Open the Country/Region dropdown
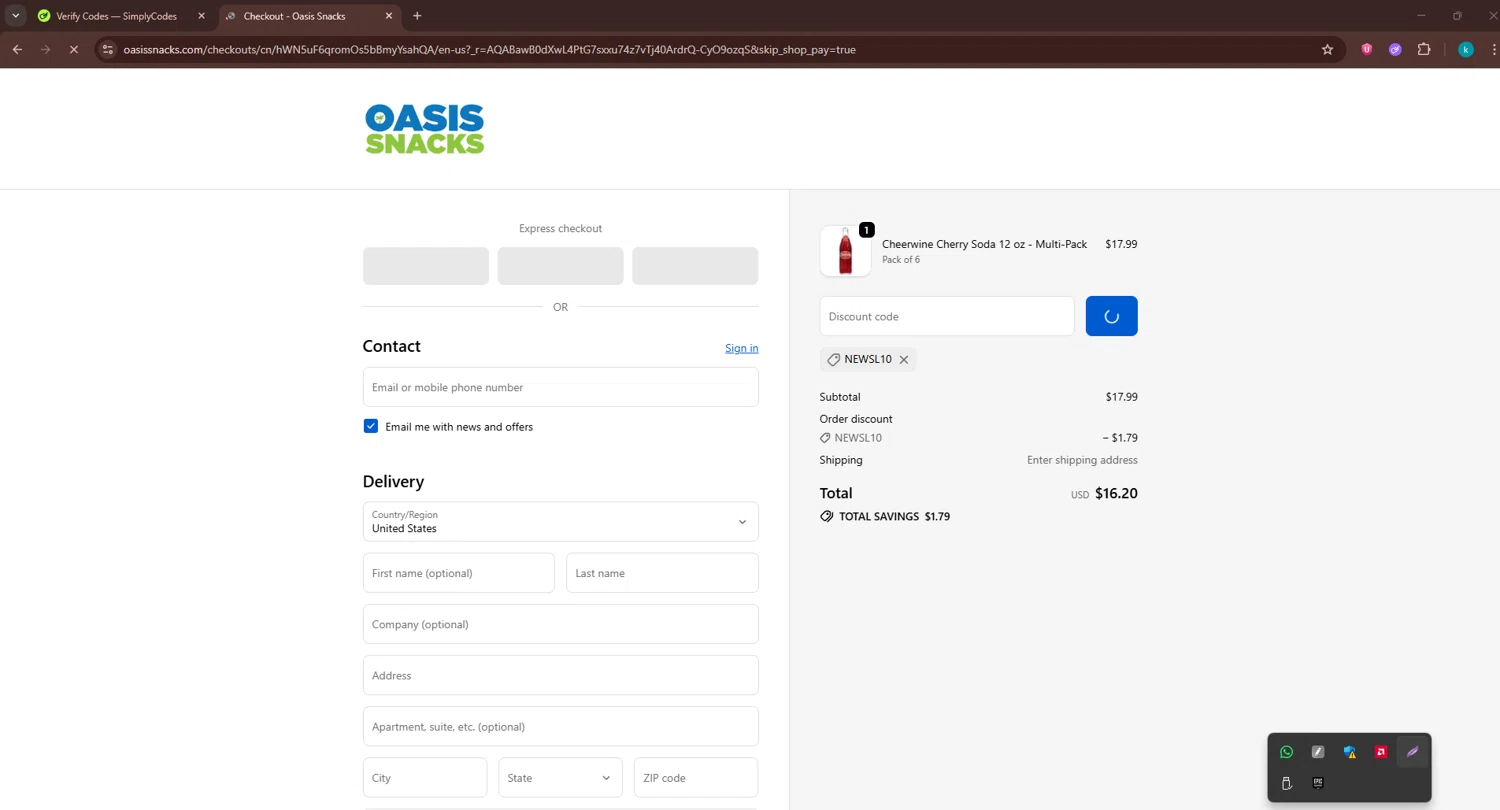Screen dimensions: 1500x810 (x=561, y=522)
